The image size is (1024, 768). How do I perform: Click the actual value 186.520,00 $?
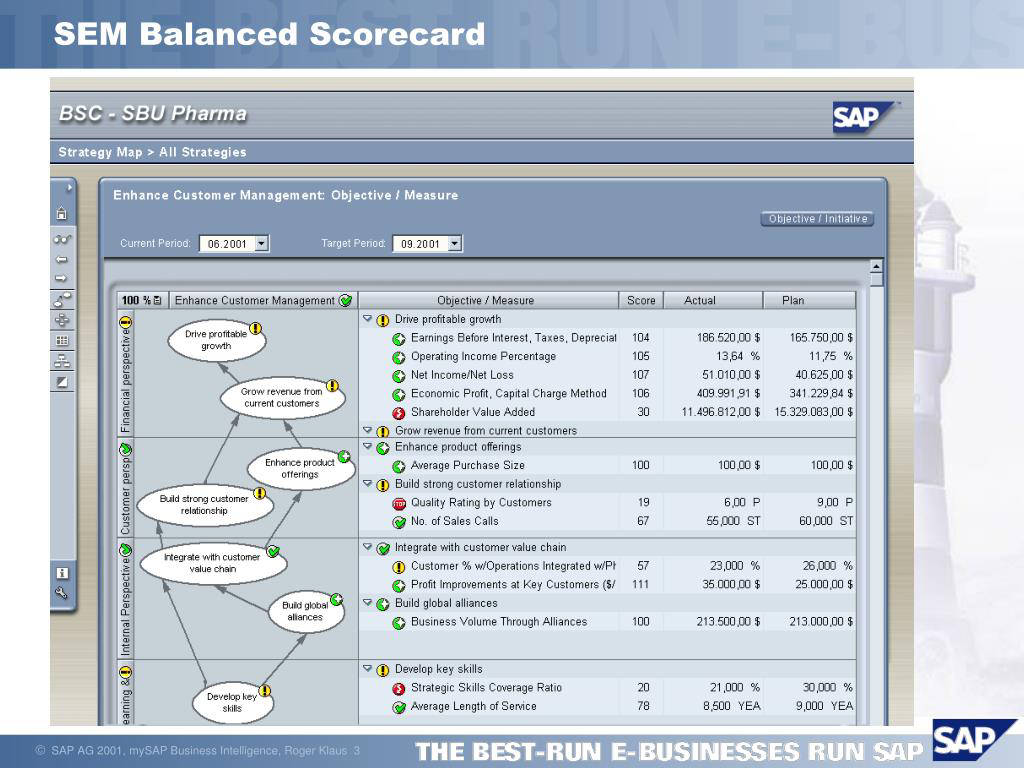[728, 338]
